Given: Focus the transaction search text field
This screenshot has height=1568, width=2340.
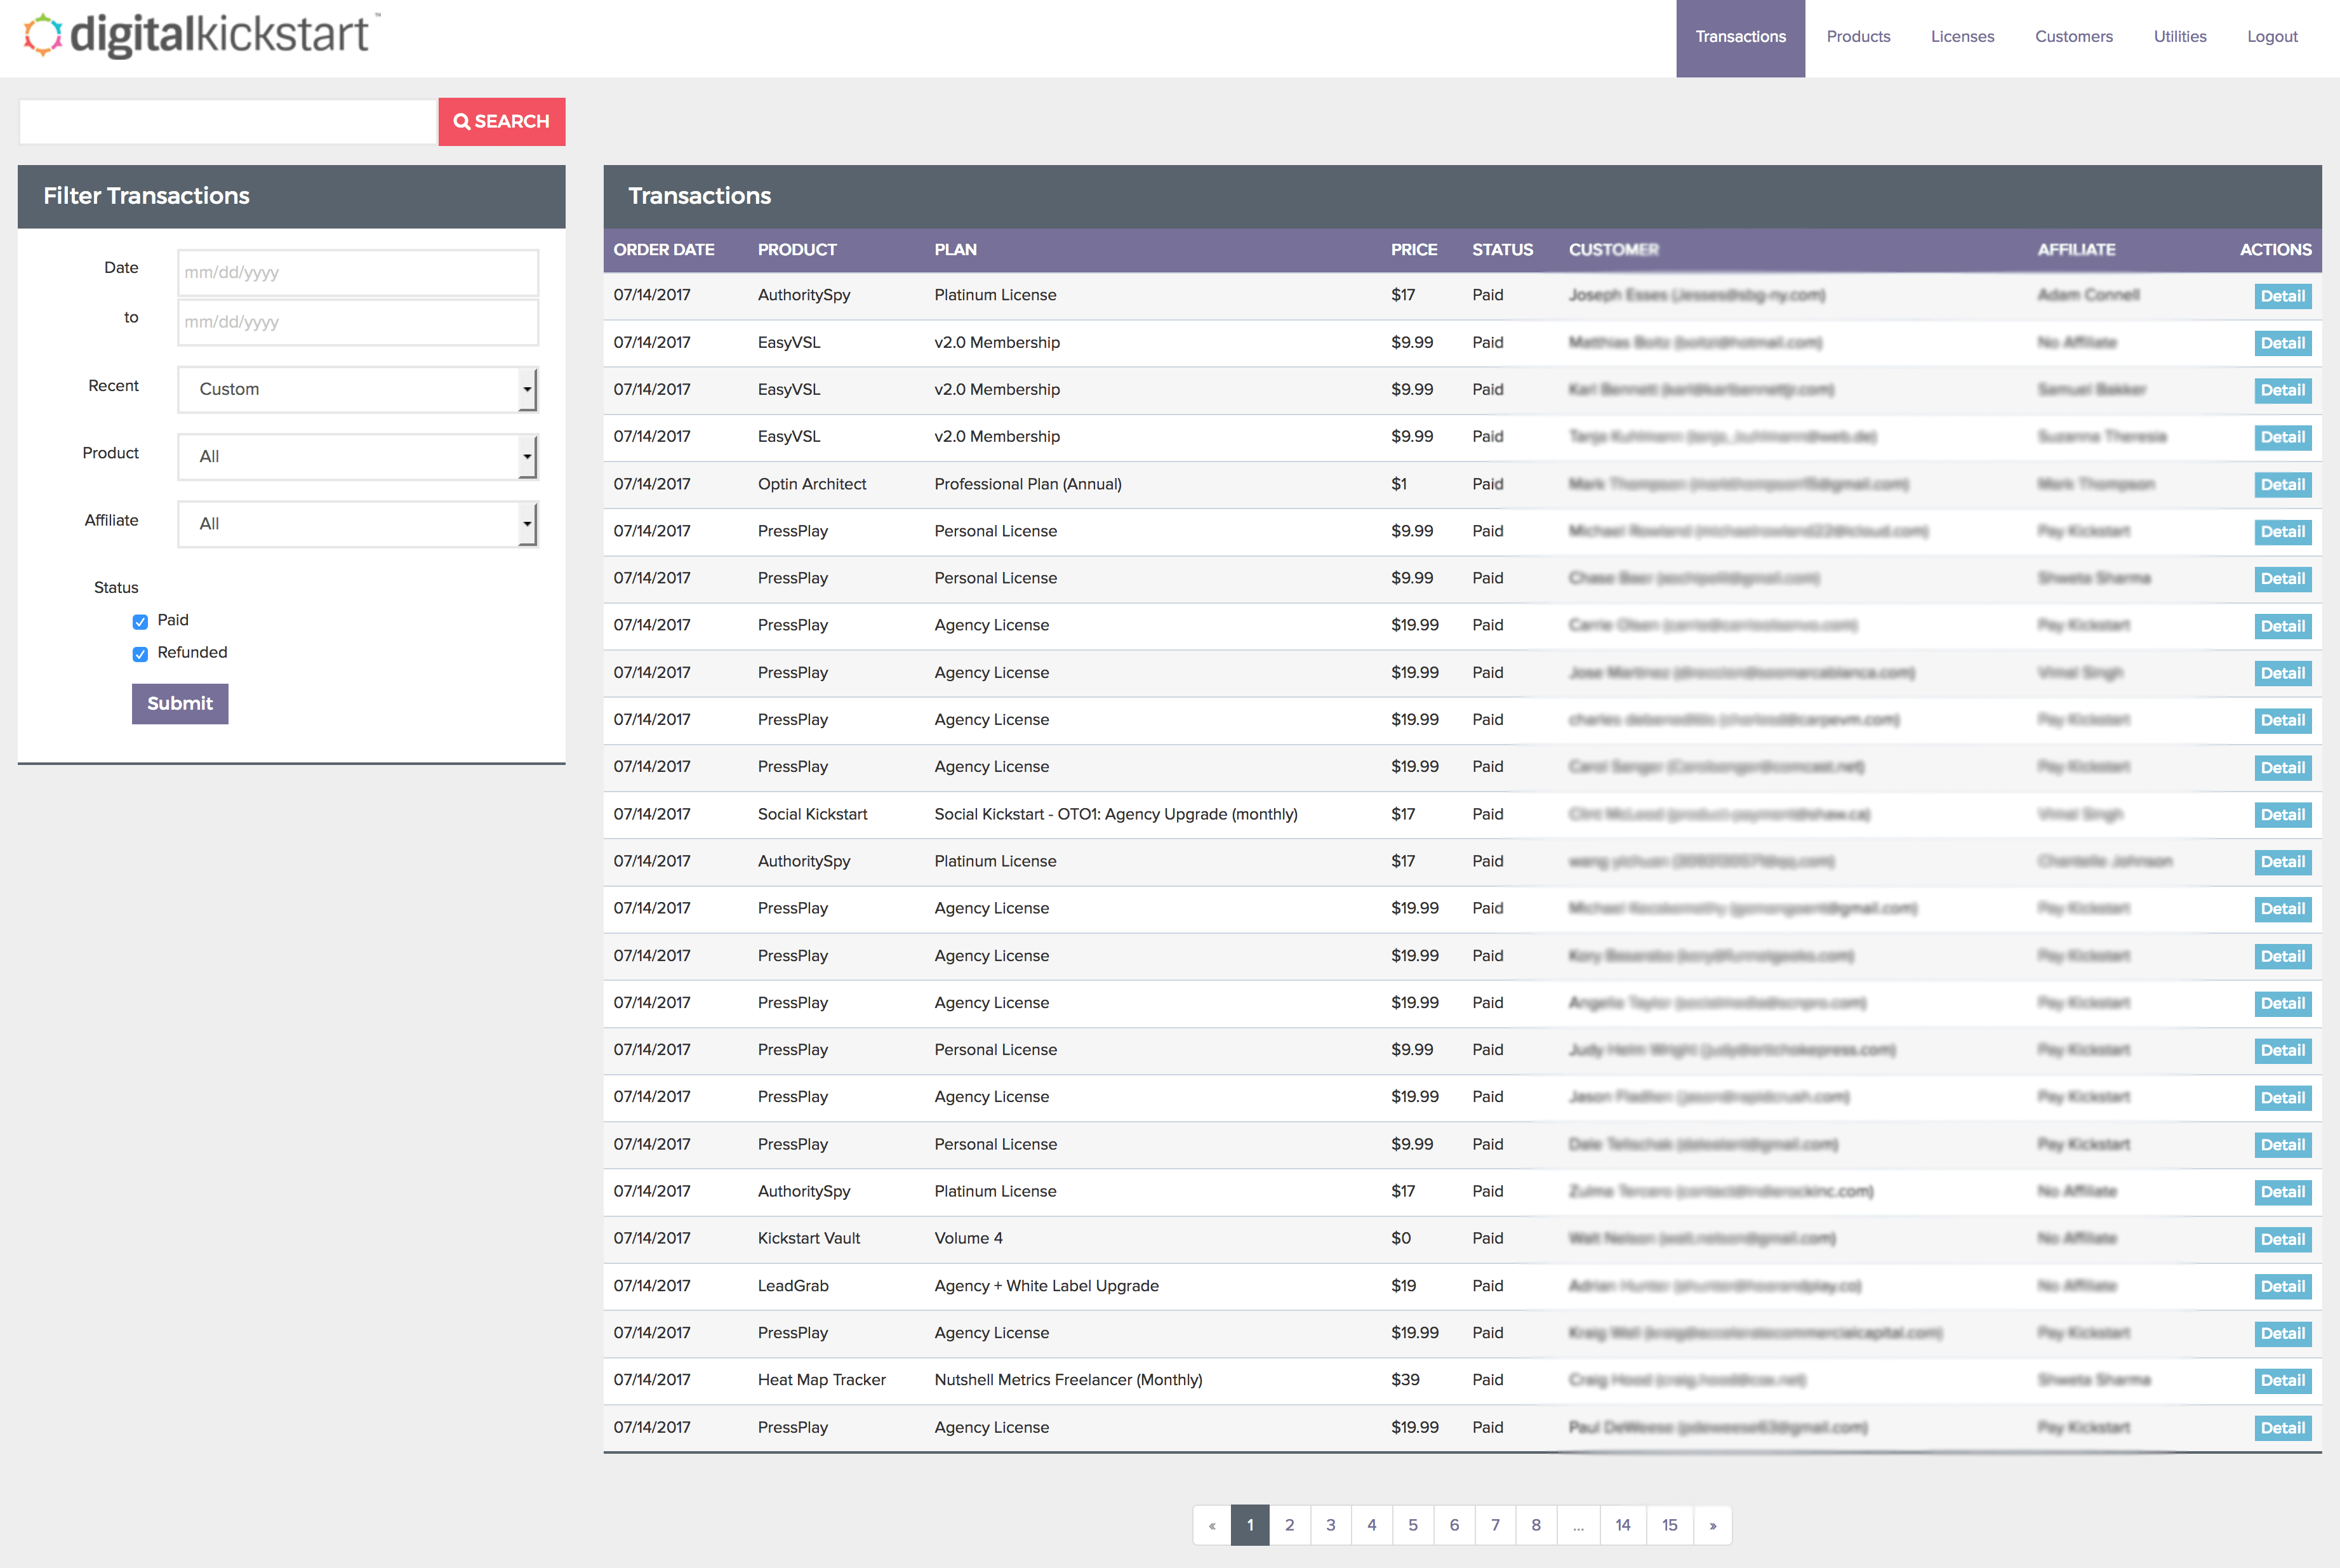Looking at the screenshot, I should 228,121.
